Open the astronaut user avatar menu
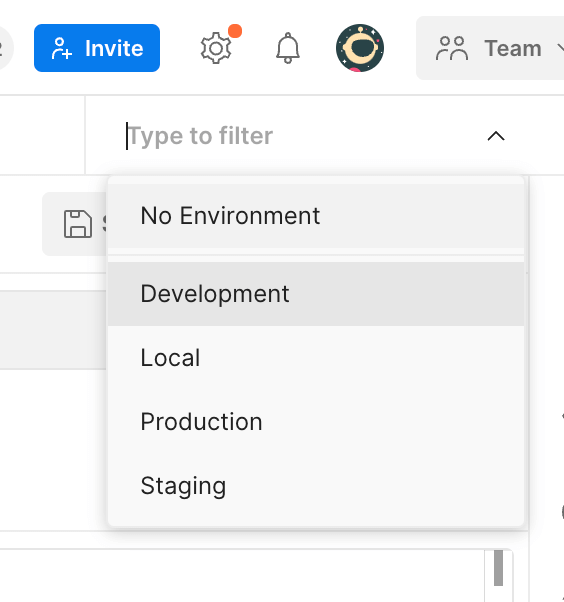564x602 pixels. pyautogui.click(x=360, y=48)
